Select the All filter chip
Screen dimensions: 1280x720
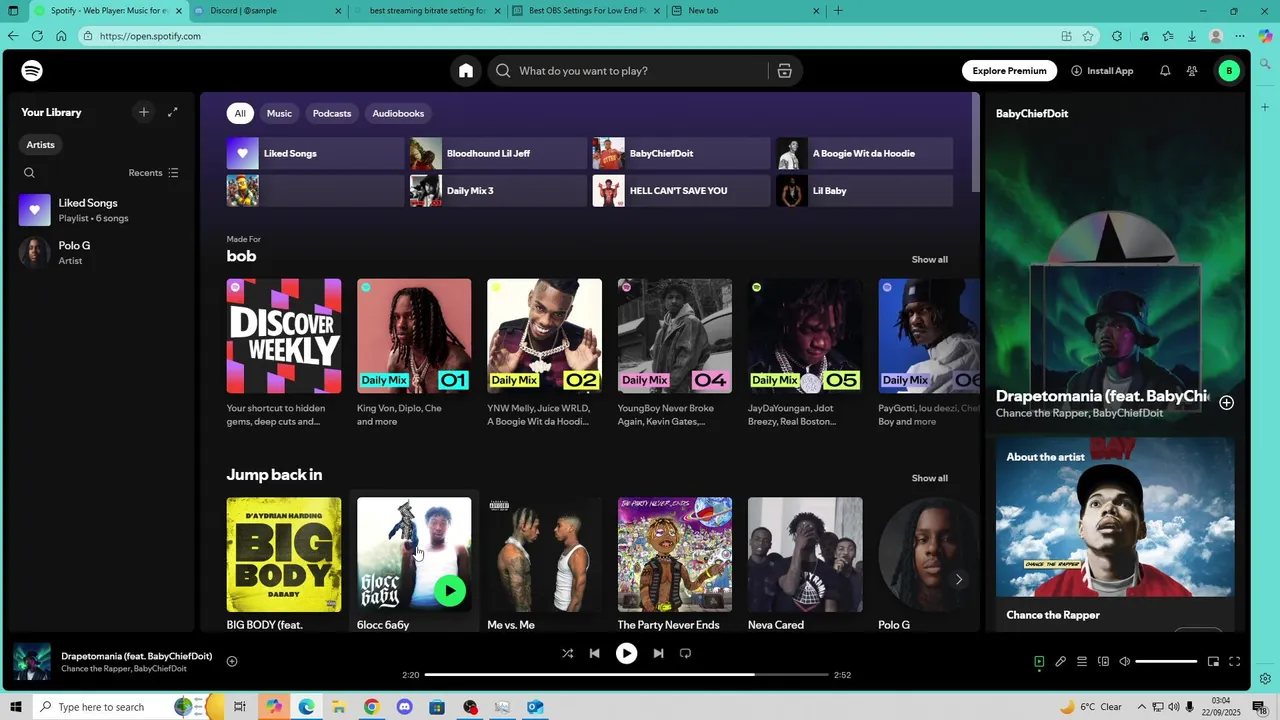240,113
